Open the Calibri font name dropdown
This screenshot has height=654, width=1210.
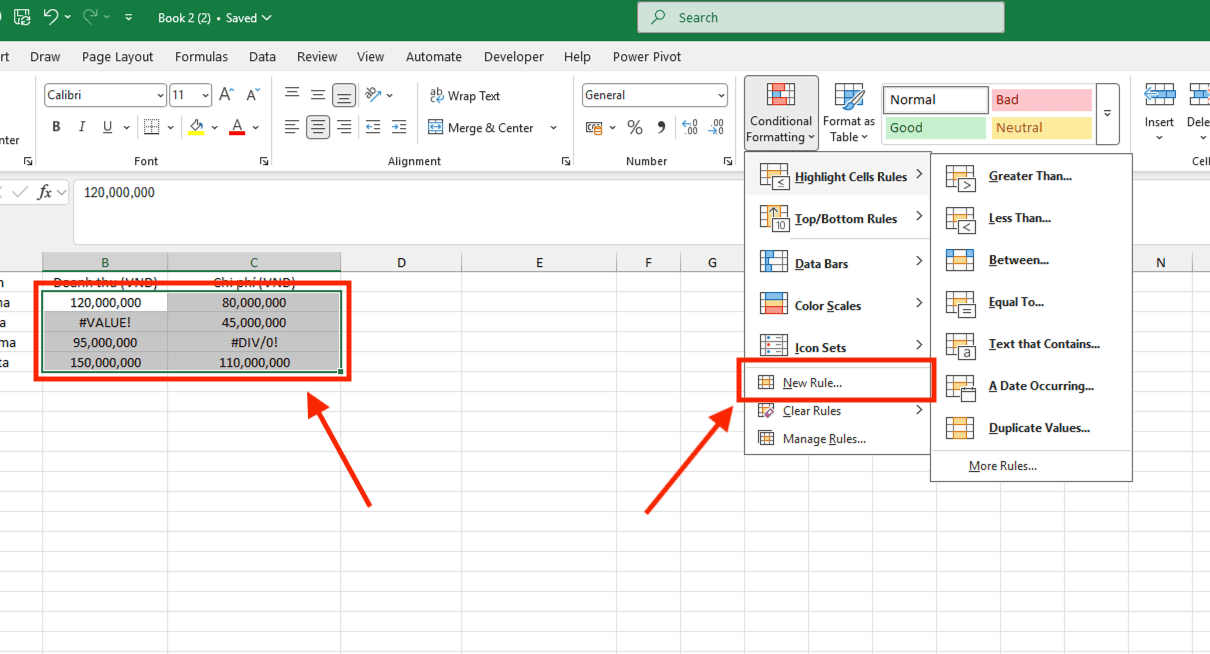click(160, 95)
